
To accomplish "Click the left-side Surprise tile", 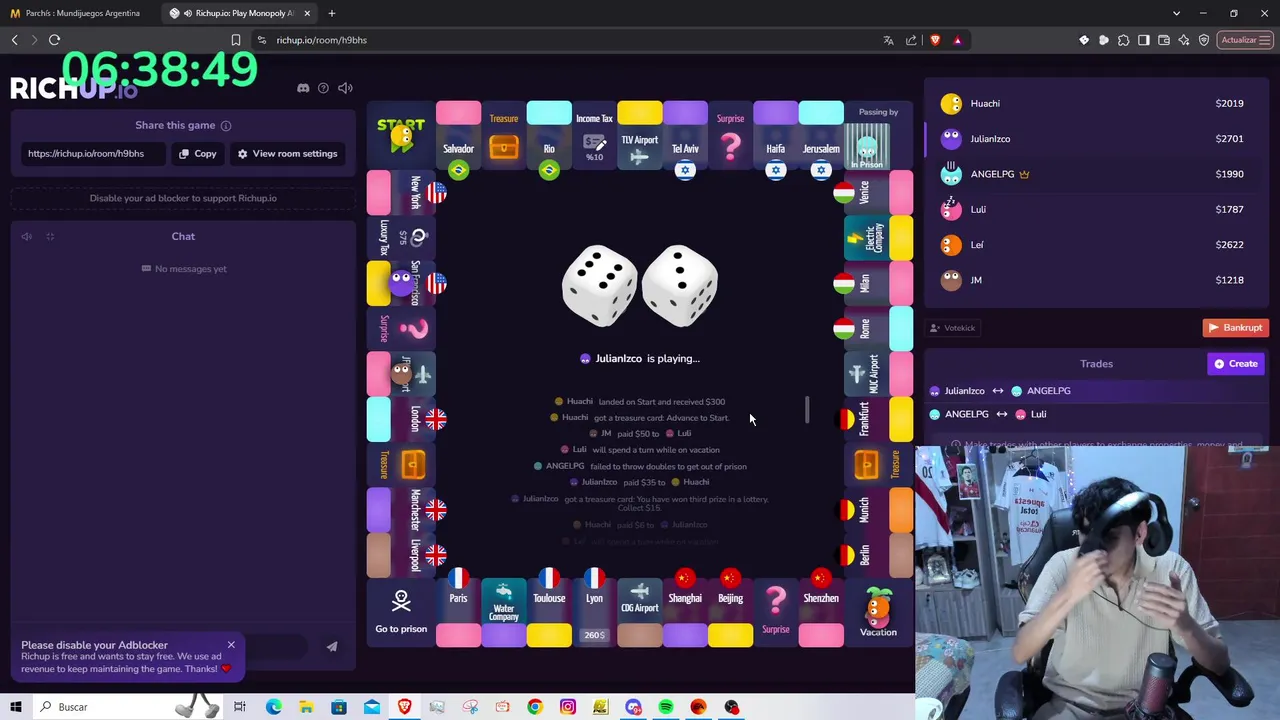I will pos(401,328).
